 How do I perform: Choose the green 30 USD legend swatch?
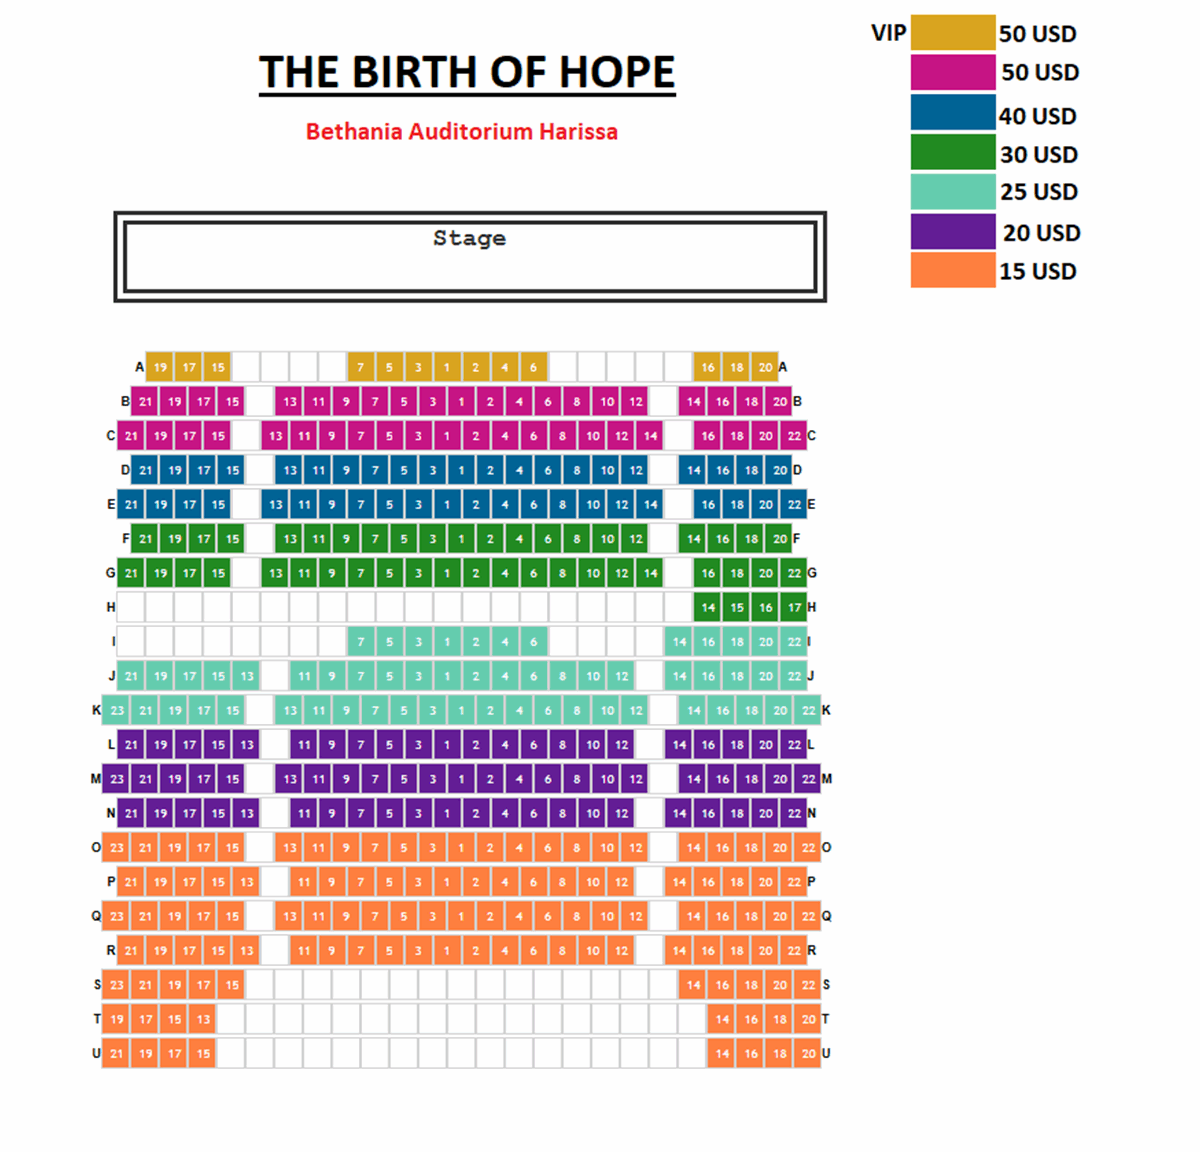tap(952, 152)
